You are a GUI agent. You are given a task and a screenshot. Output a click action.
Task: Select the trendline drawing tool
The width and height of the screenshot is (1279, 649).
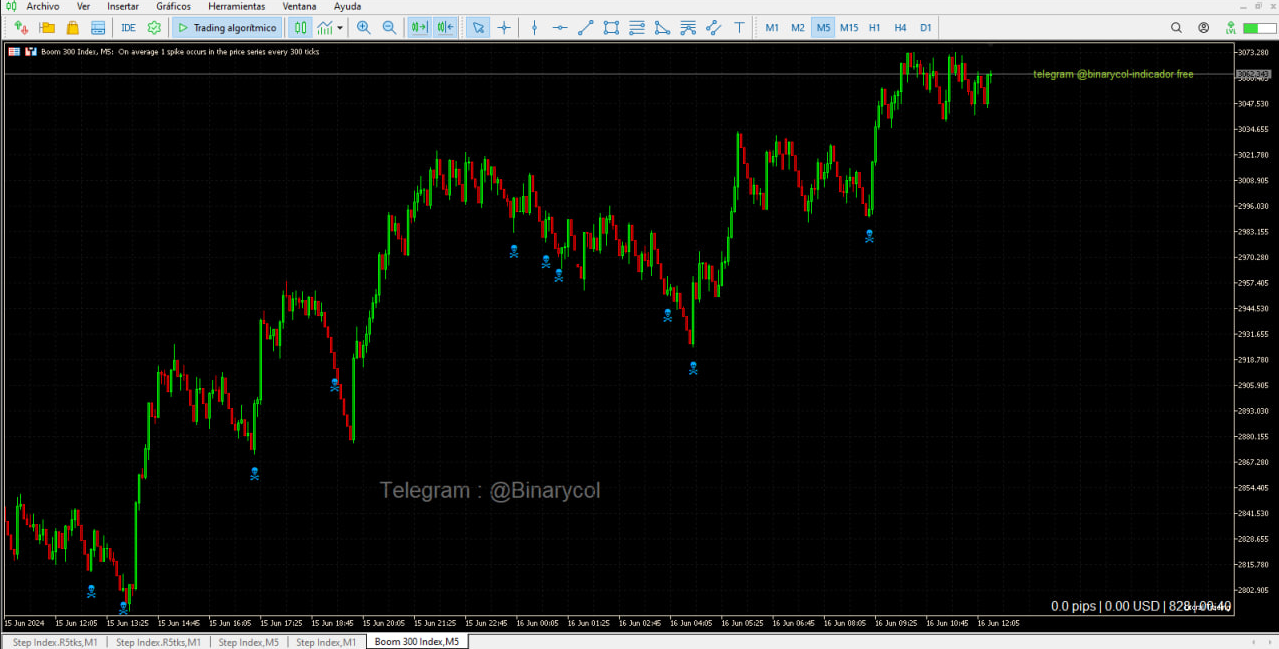(x=586, y=28)
